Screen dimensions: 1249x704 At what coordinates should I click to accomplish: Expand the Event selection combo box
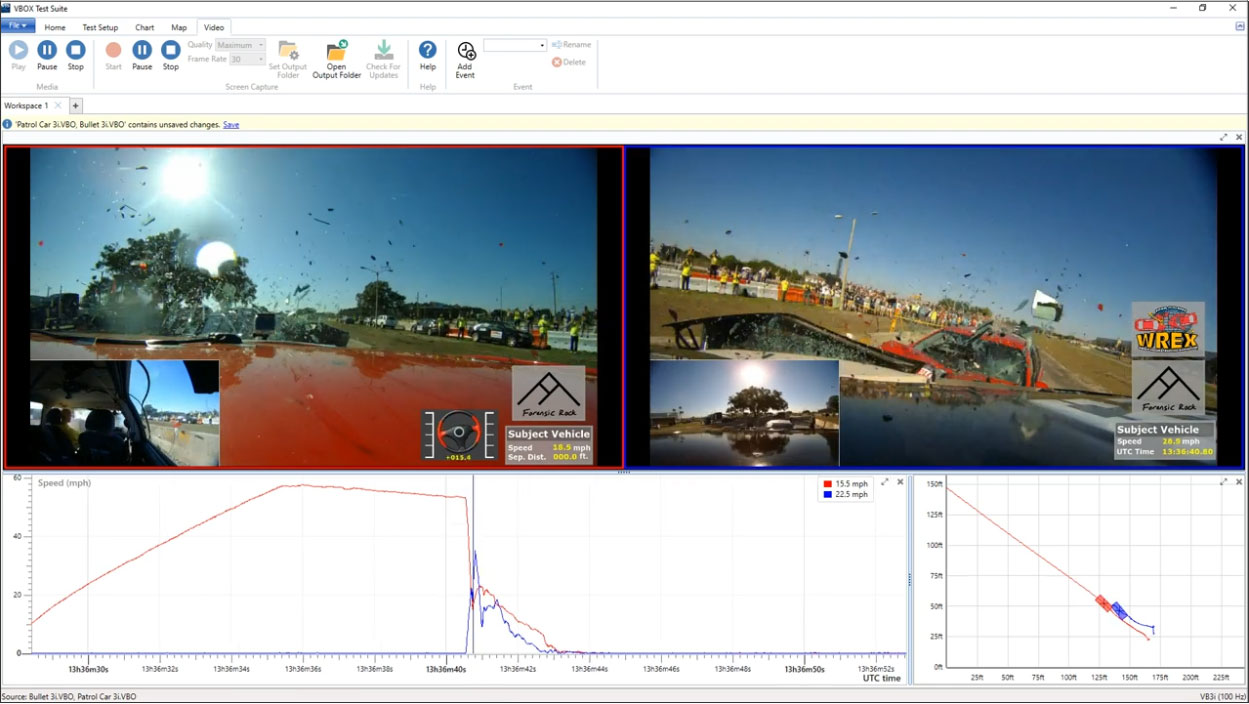(541, 44)
